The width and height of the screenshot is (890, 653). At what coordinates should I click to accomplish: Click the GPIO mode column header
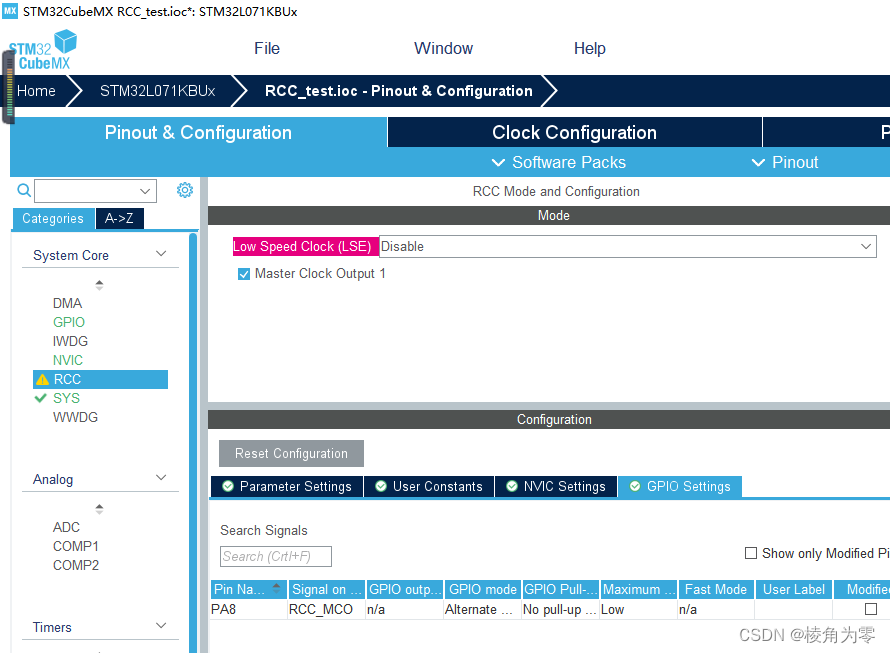[x=482, y=589]
